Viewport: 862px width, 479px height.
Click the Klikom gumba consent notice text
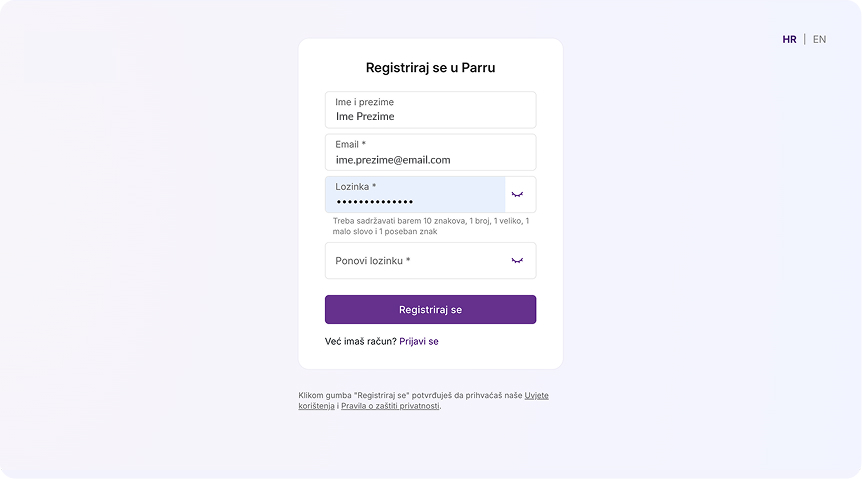pyautogui.click(x=410, y=395)
